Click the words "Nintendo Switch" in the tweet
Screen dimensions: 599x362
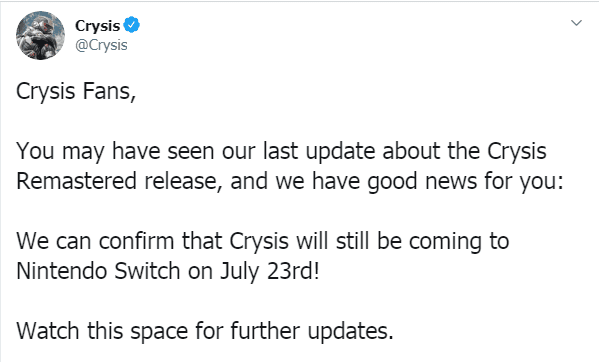(98, 271)
